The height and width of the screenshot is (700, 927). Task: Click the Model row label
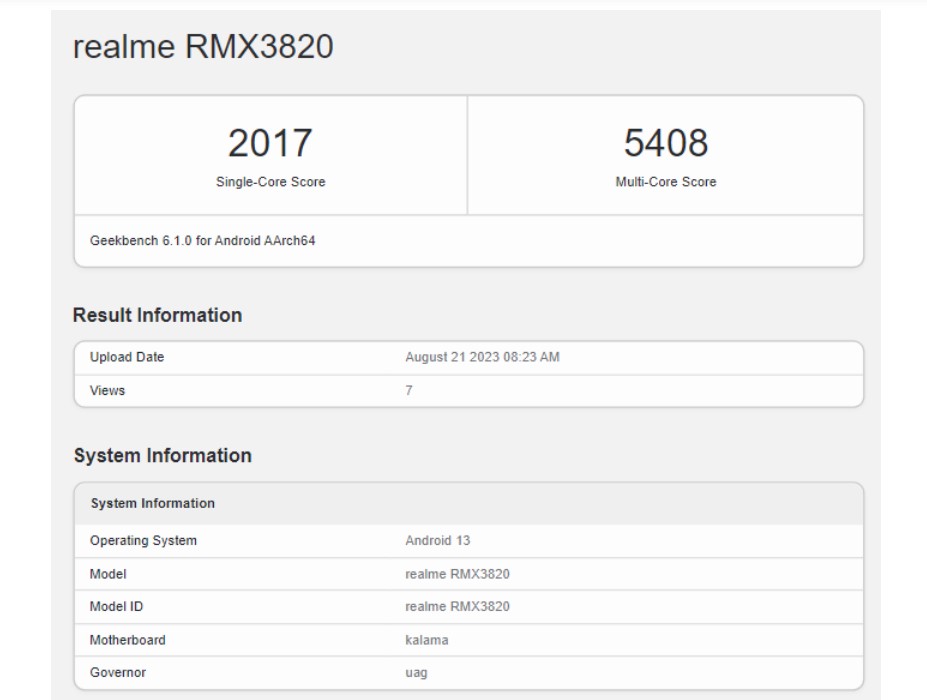[108, 574]
